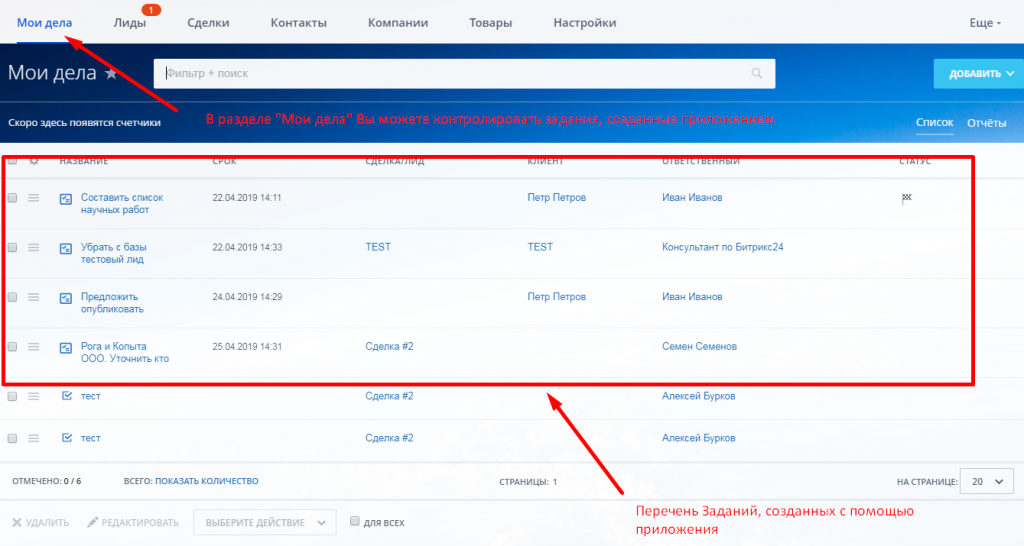This screenshot has height=546, width=1024.
Task: Open task Рога и Копыта ООО. Уточнить кто
Action: point(125,352)
